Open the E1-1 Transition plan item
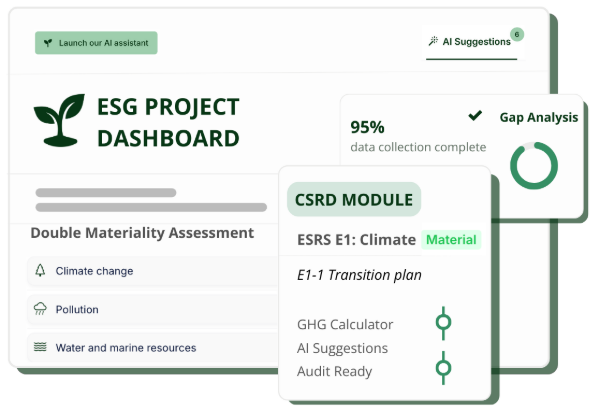Screen dimensions: 592x409 tap(359, 275)
